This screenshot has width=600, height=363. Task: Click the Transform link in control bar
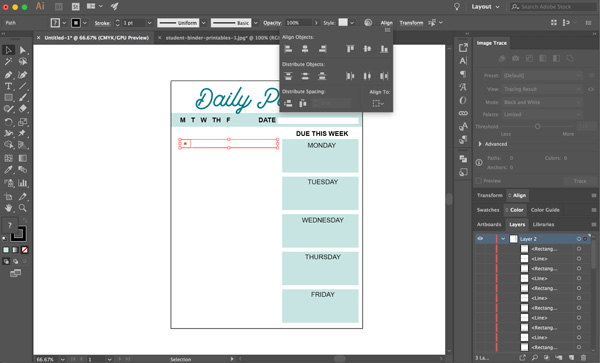tap(411, 23)
